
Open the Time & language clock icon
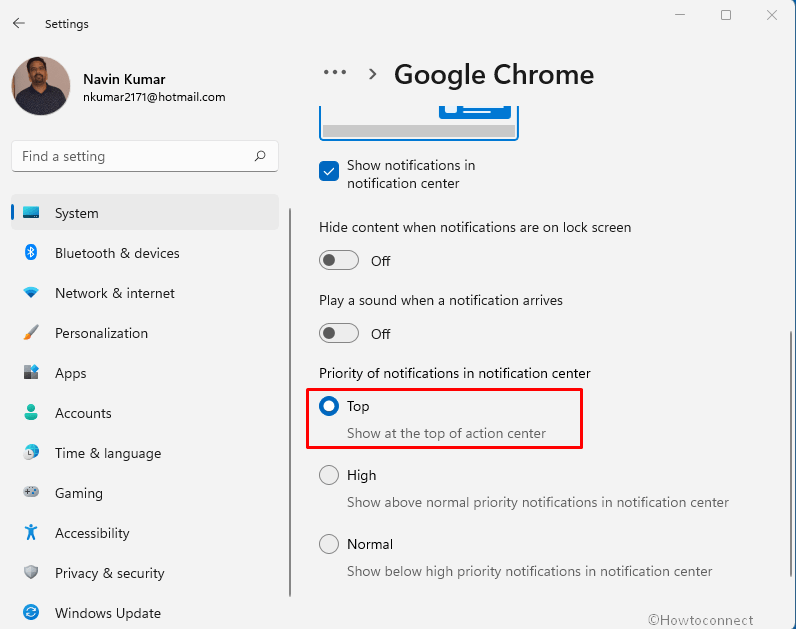coord(31,452)
